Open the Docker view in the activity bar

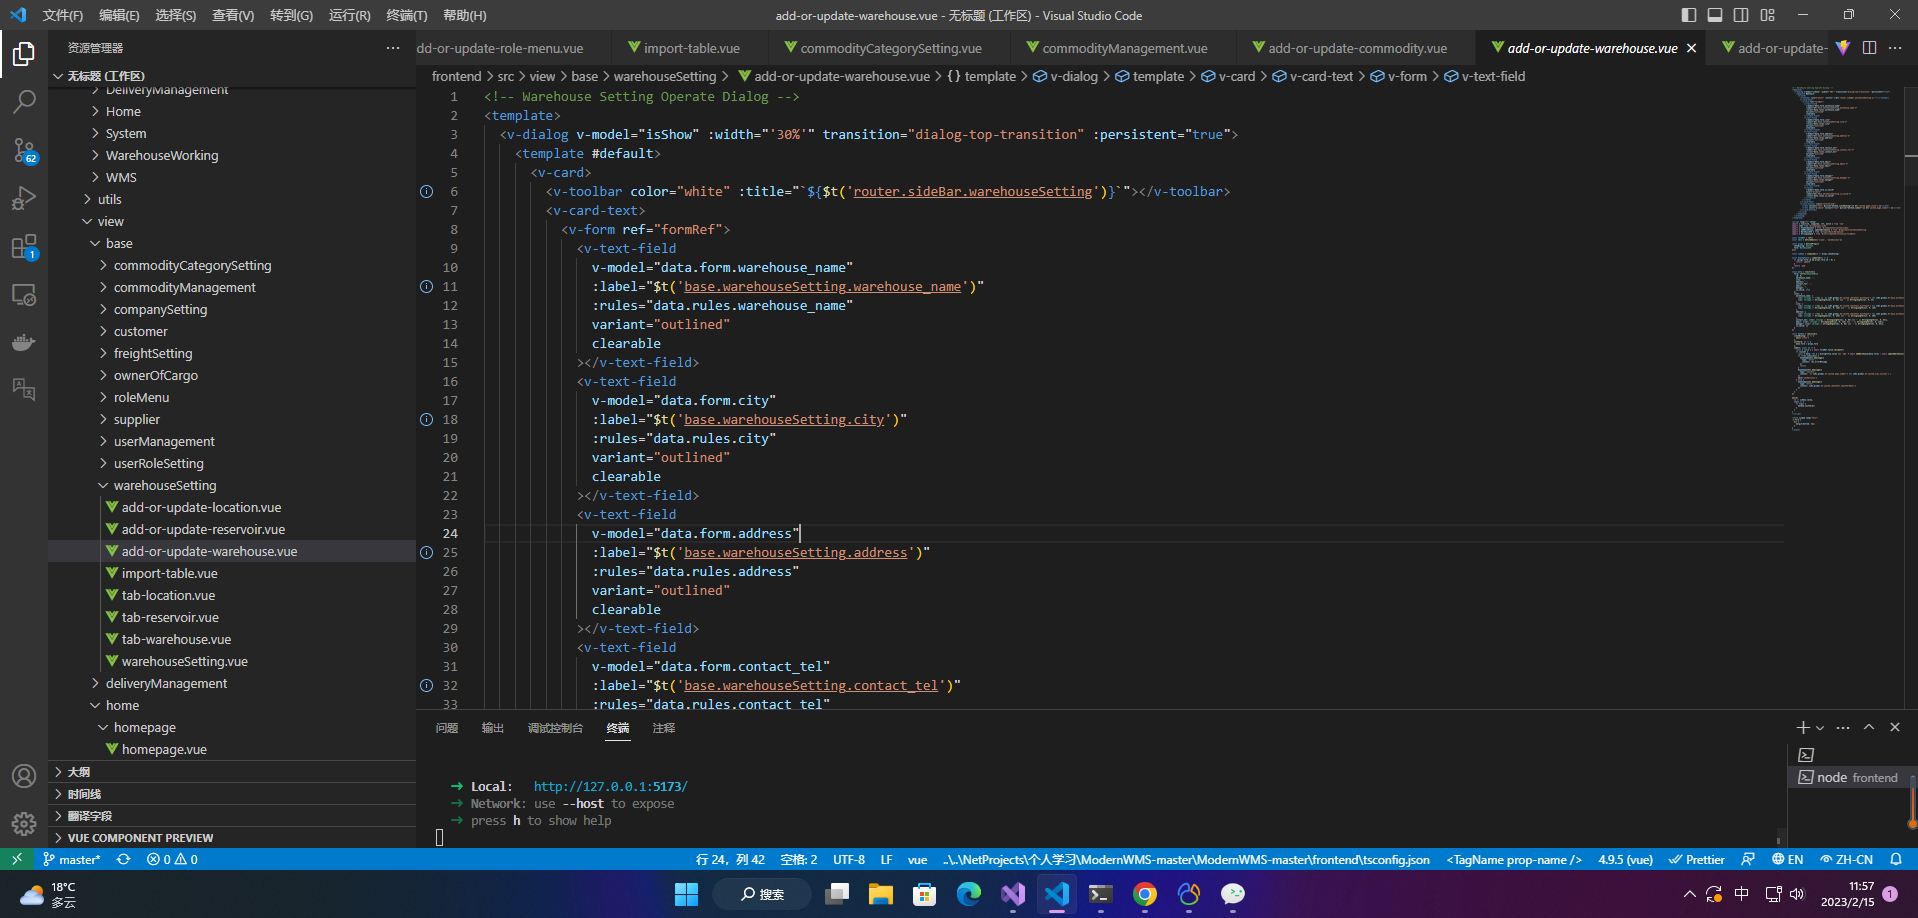coord(24,342)
